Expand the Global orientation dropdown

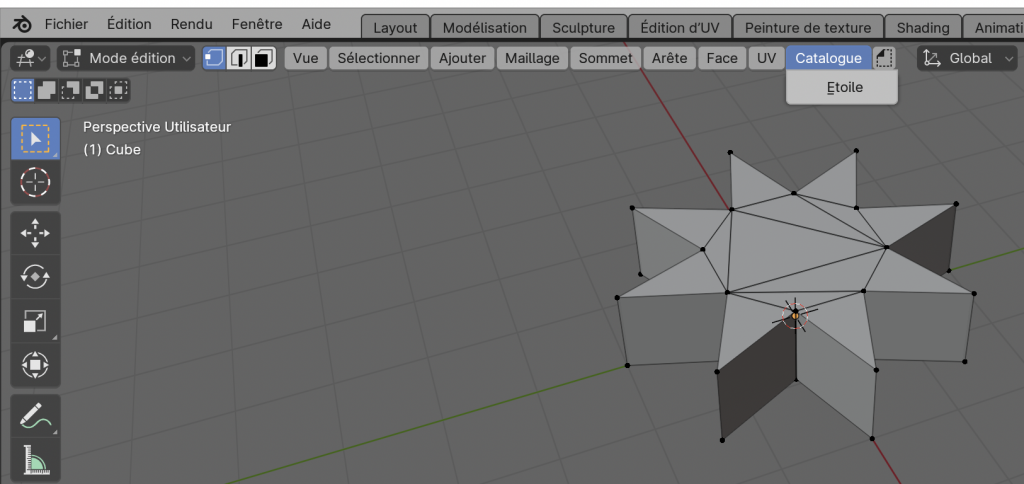(x=967, y=58)
